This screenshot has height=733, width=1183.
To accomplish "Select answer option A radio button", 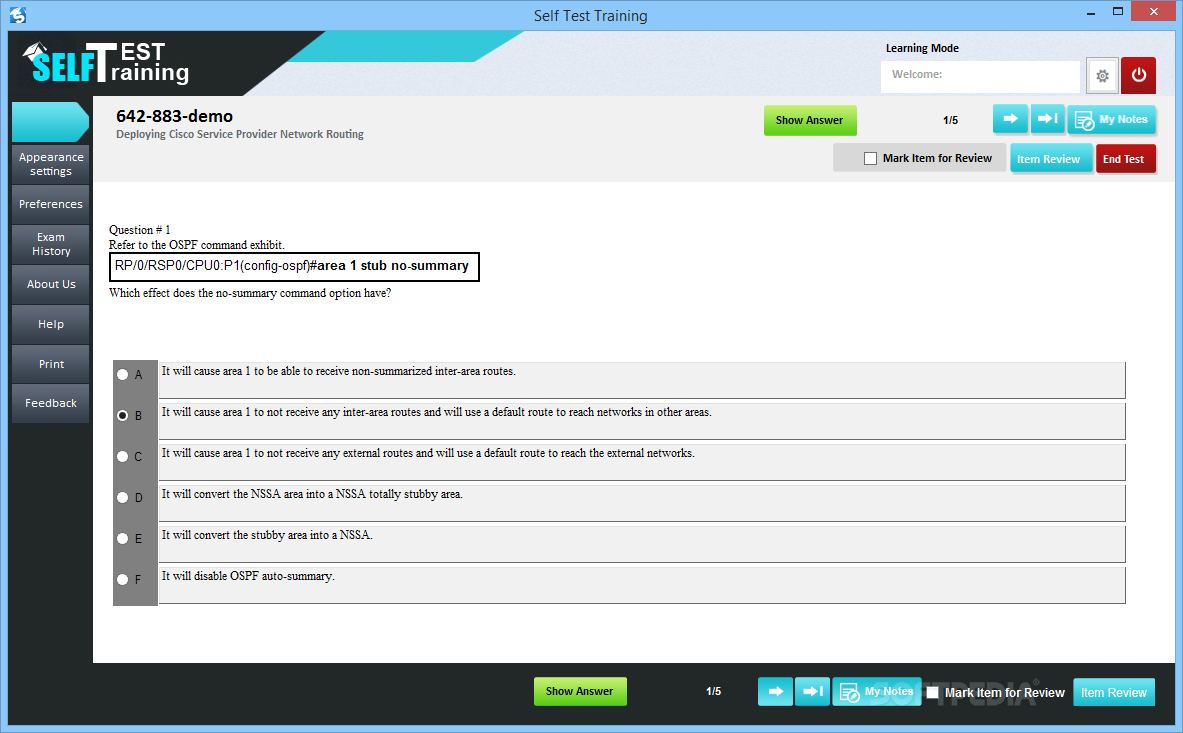I will pyautogui.click(x=122, y=374).
